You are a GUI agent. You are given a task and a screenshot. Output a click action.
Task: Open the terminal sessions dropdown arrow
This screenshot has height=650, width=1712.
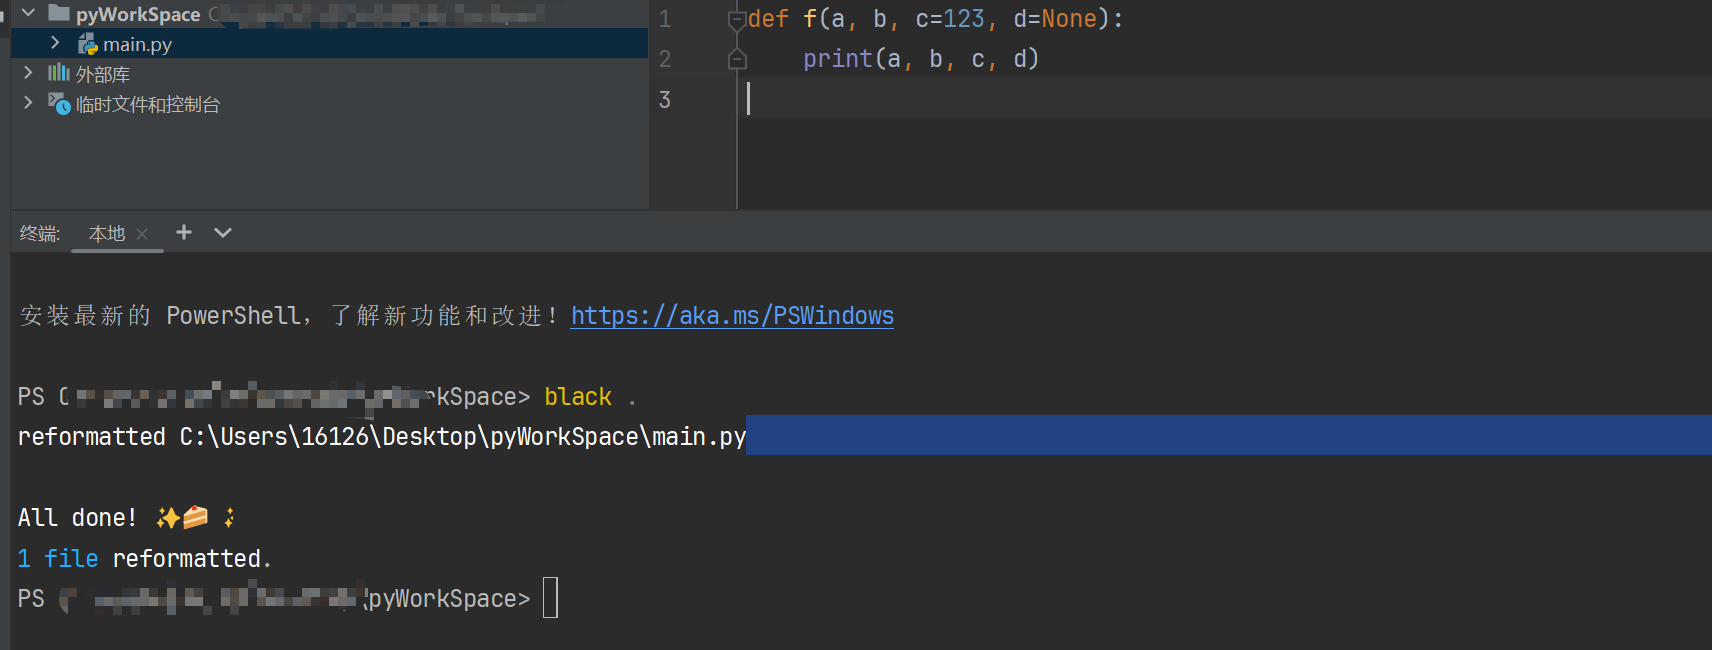coord(223,232)
